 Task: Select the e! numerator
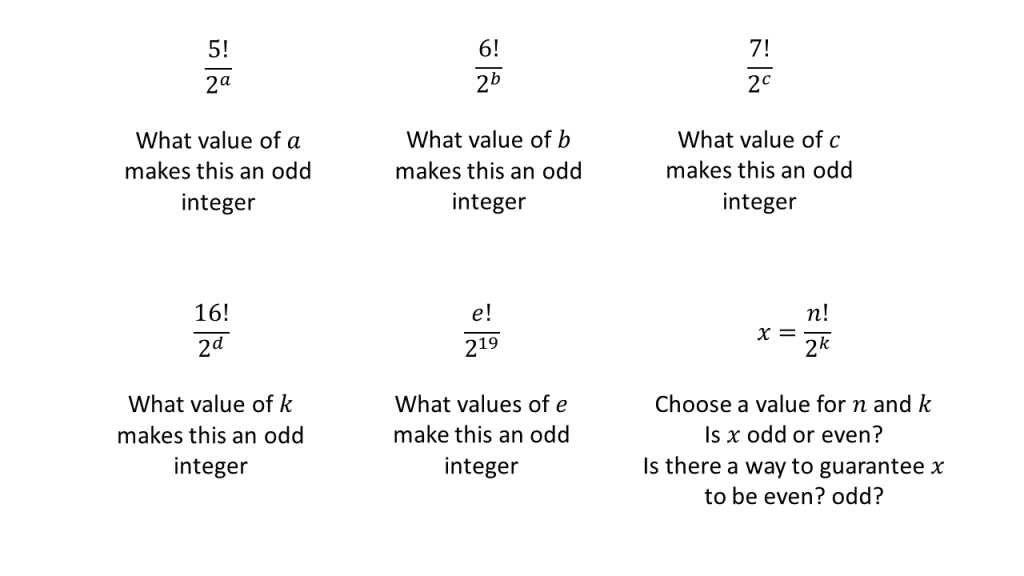point(481,314)
